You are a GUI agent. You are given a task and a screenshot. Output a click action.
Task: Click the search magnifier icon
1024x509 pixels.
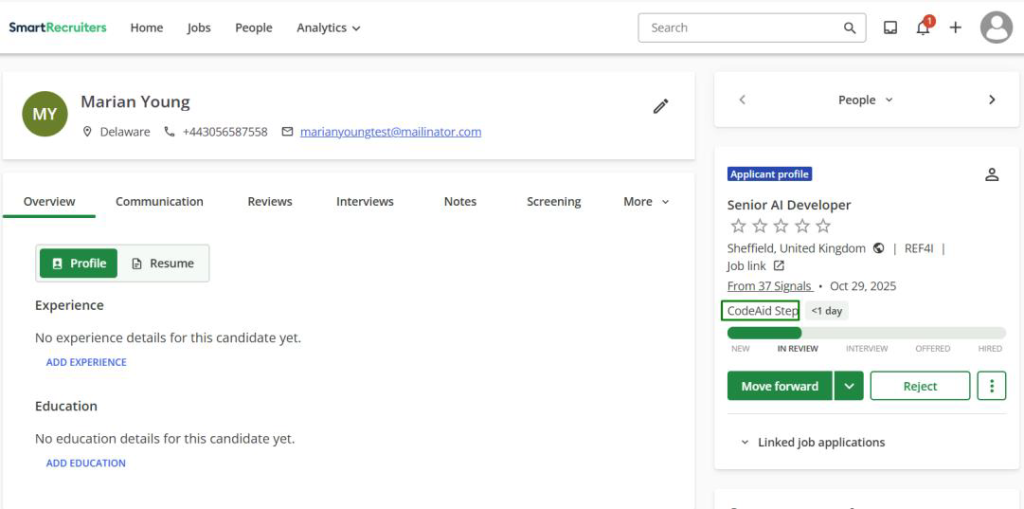(850, 28)
